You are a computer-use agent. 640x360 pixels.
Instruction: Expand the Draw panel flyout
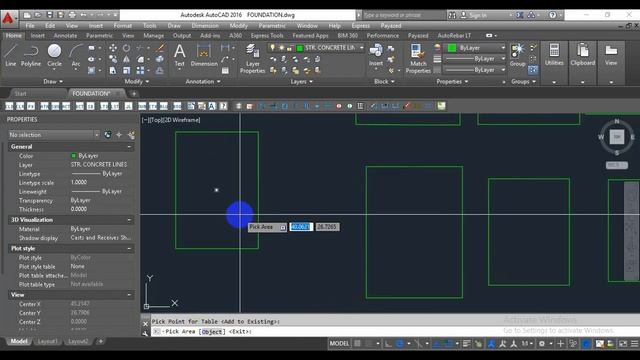(53, 82)
